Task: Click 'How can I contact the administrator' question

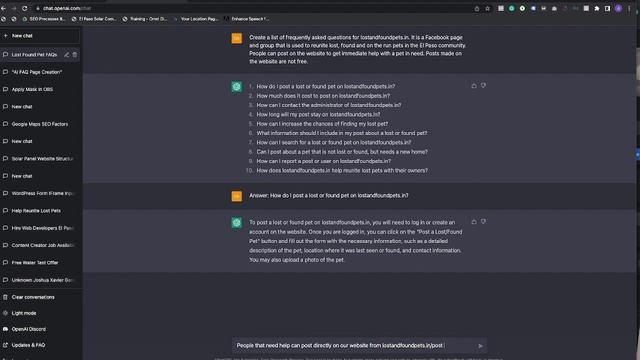Action: coord(329,105)
